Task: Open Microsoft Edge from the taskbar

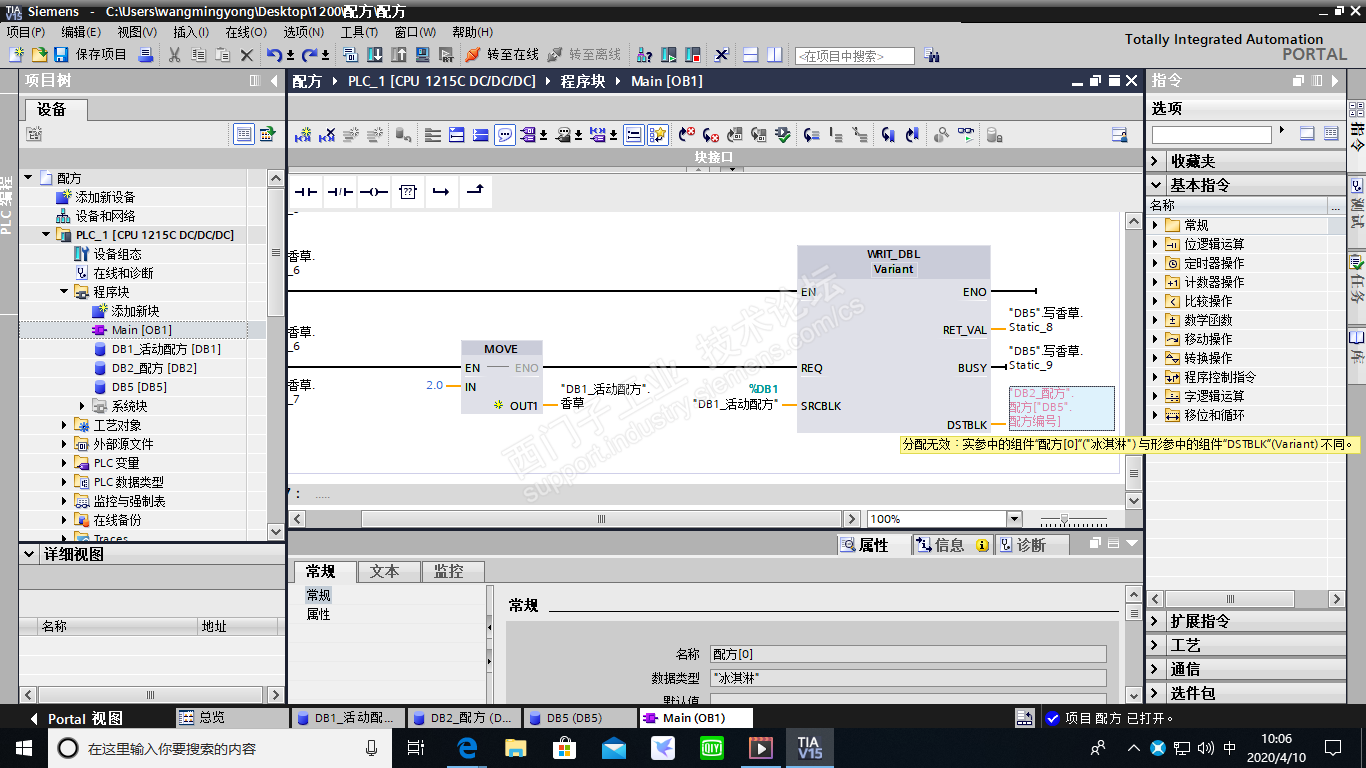Action: coord(467,747)
